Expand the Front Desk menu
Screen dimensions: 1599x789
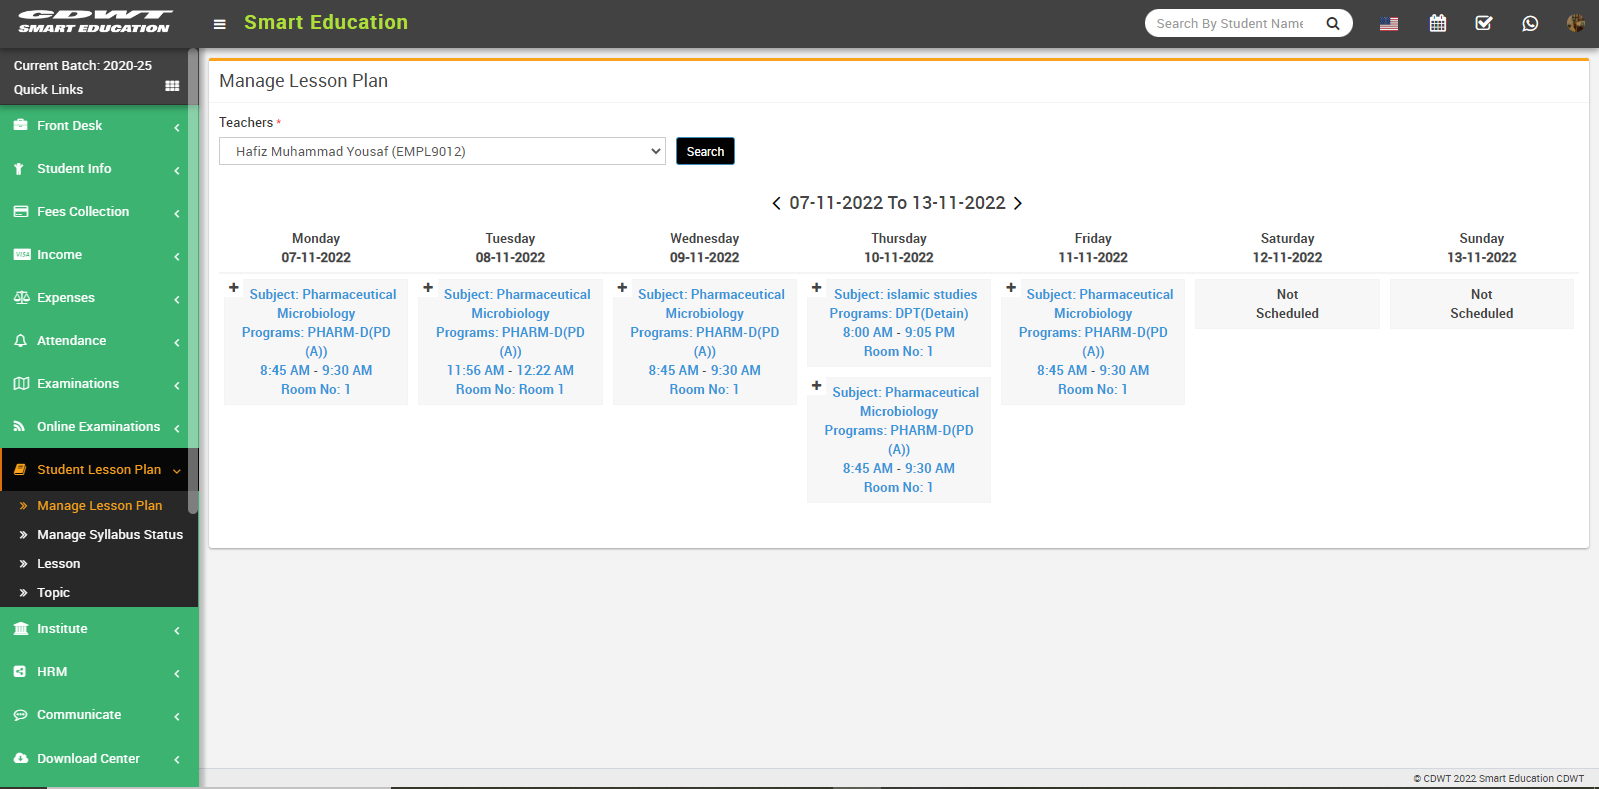coord(98,126)
